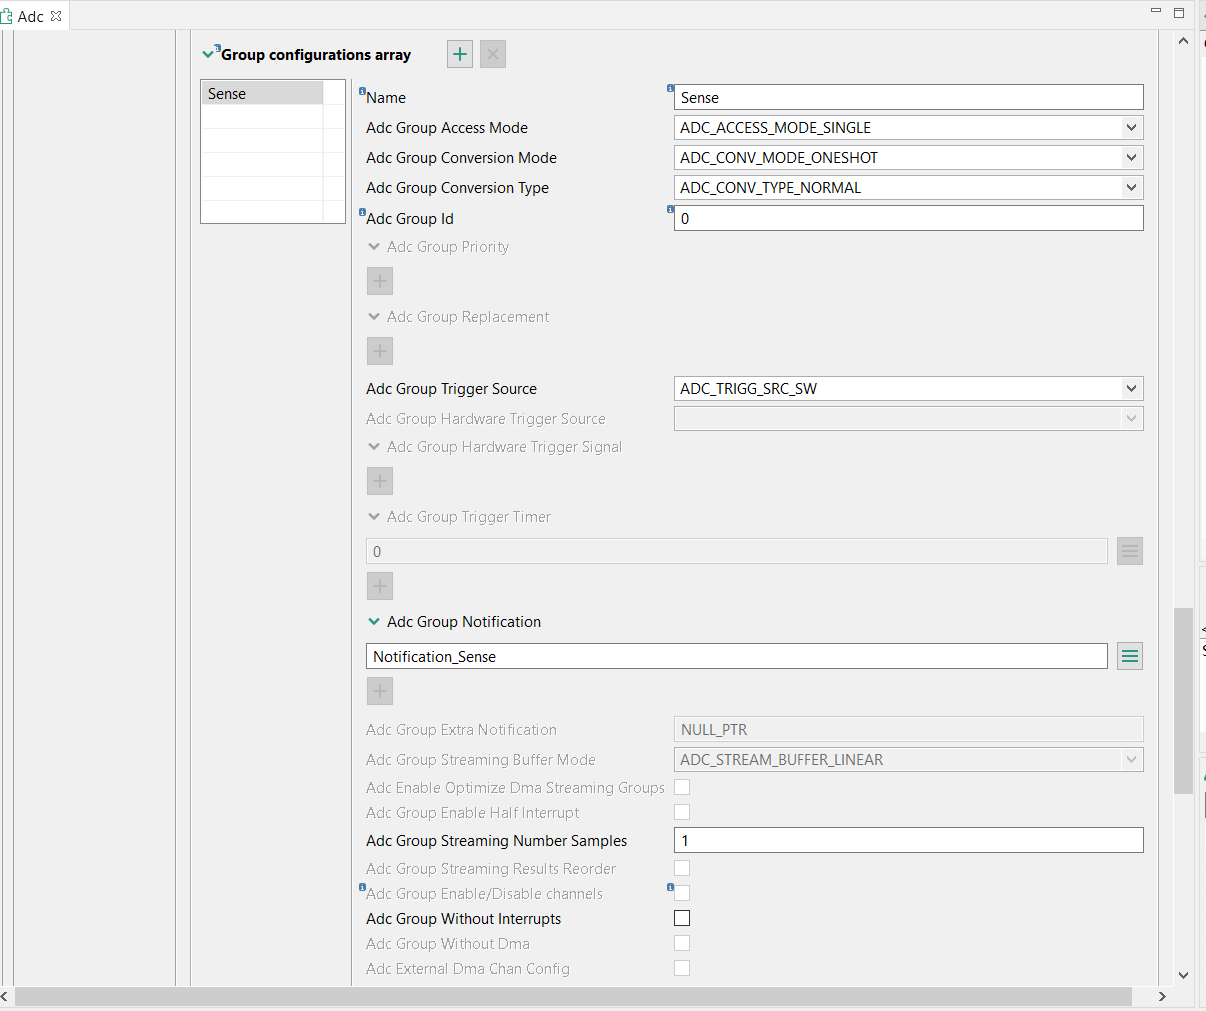1206x1011 pixels.
Task: Click Adc Group Streaming Number Samples field
Action: [x=908, y=840]
